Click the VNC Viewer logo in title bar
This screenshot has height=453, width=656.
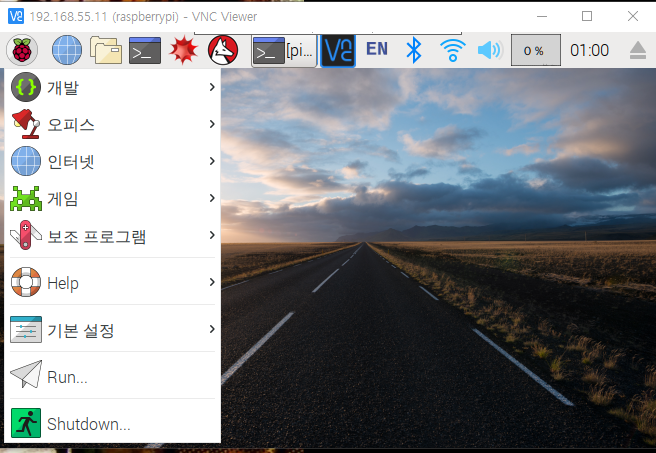point(16,16)
